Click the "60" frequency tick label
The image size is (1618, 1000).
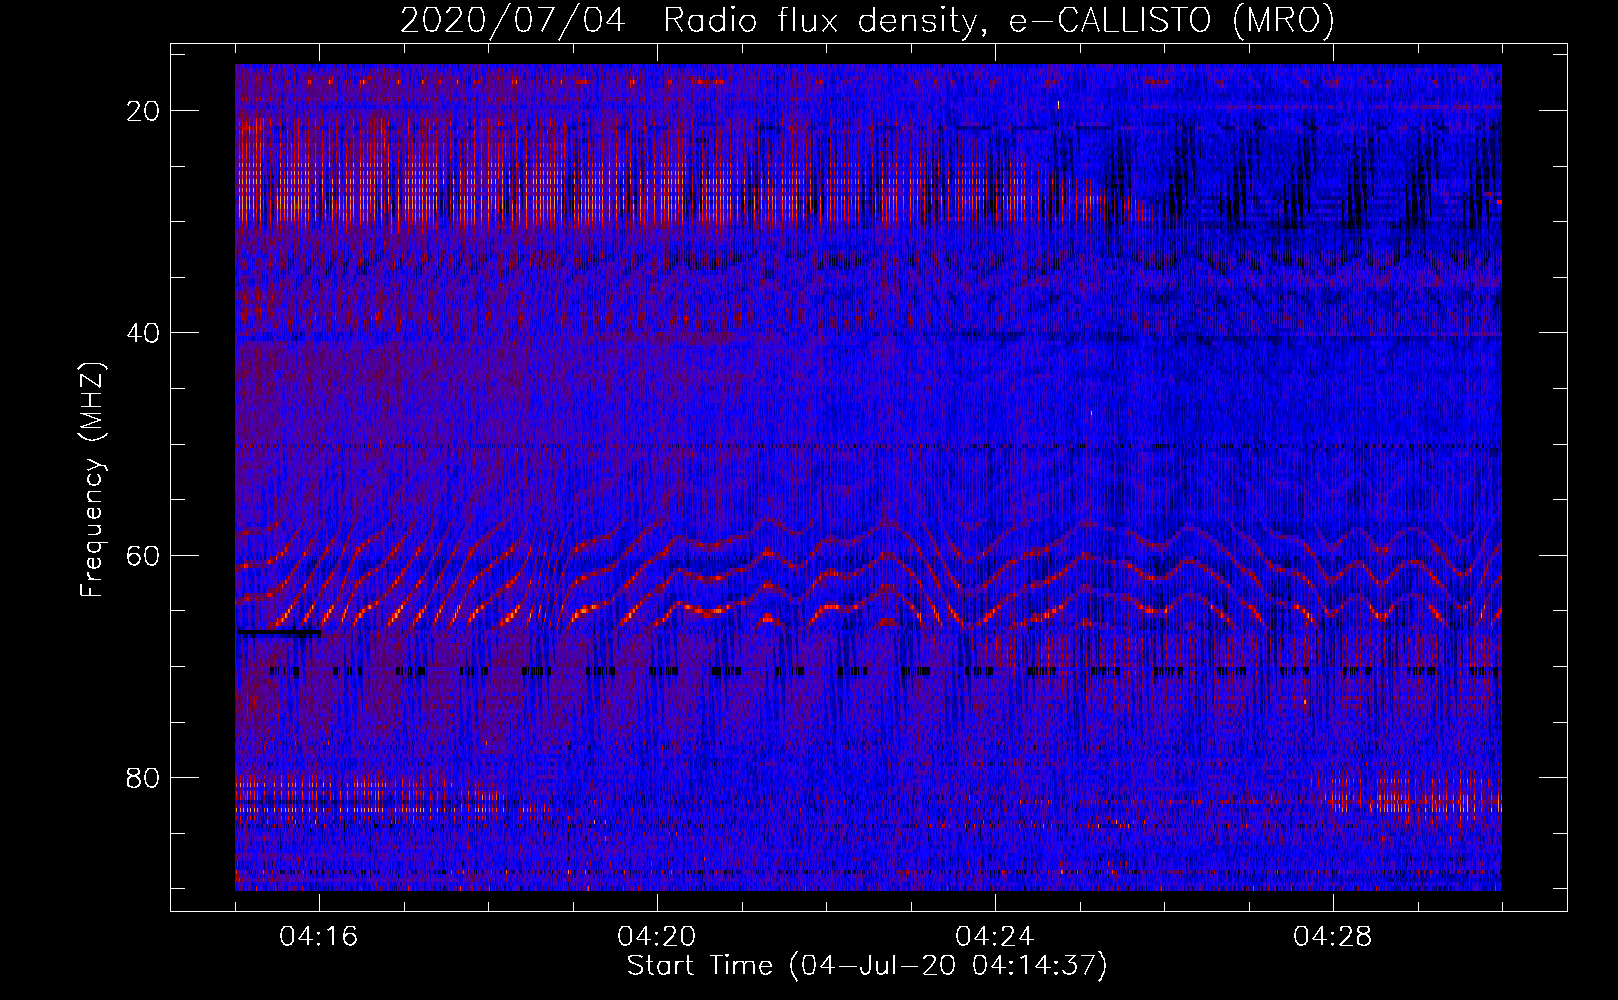tap(144, 555)
